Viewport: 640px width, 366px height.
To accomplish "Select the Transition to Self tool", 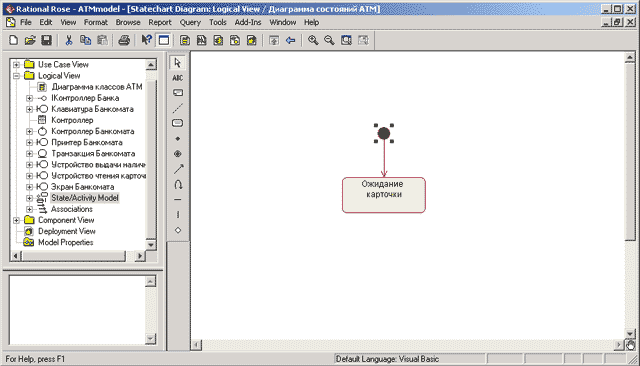I will [x=178, y=184].
